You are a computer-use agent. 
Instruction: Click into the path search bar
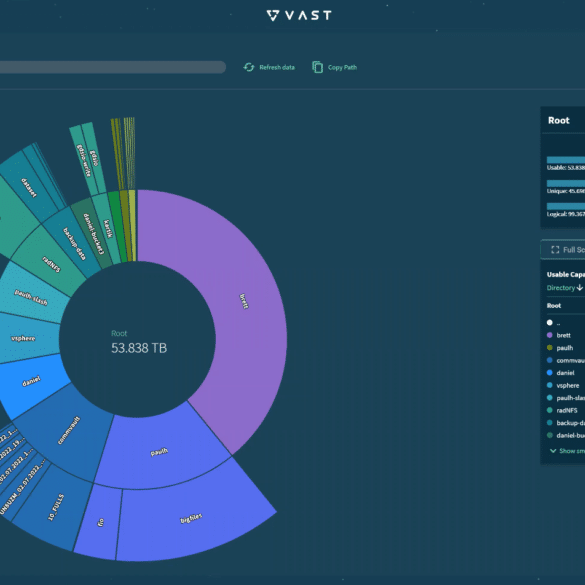(x=113, y=67)
